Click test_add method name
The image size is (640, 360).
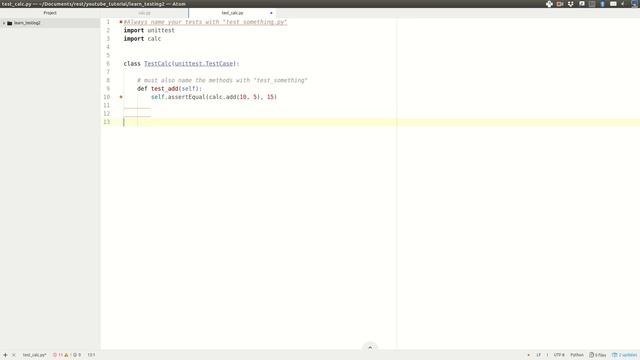pyautogui.click(x=164, y=89)
